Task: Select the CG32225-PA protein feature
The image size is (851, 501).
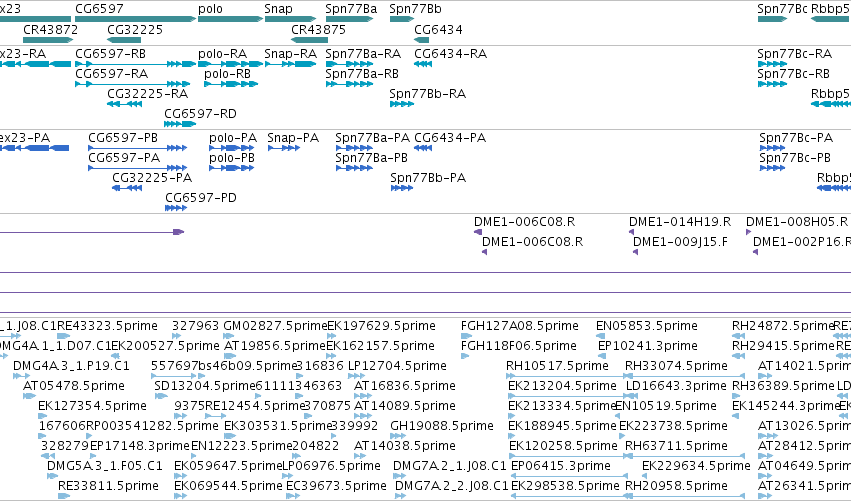Action: pos(127,188)
